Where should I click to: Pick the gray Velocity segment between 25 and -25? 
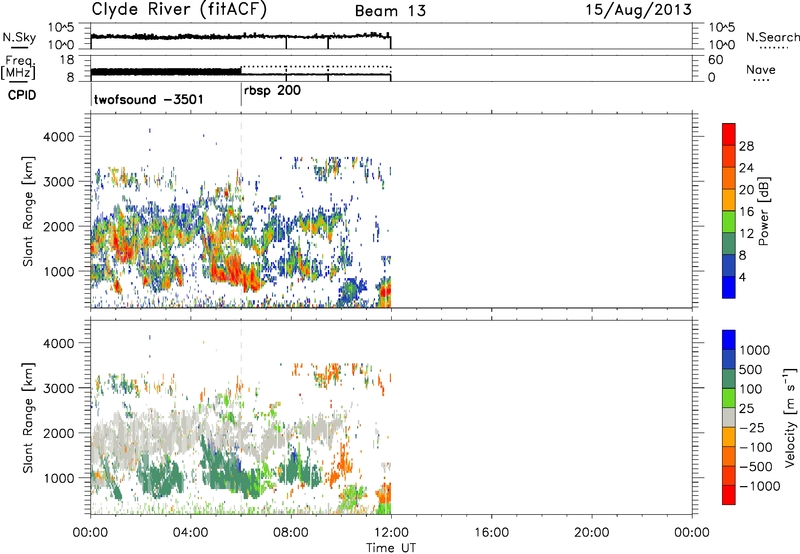tap(729, 418)
